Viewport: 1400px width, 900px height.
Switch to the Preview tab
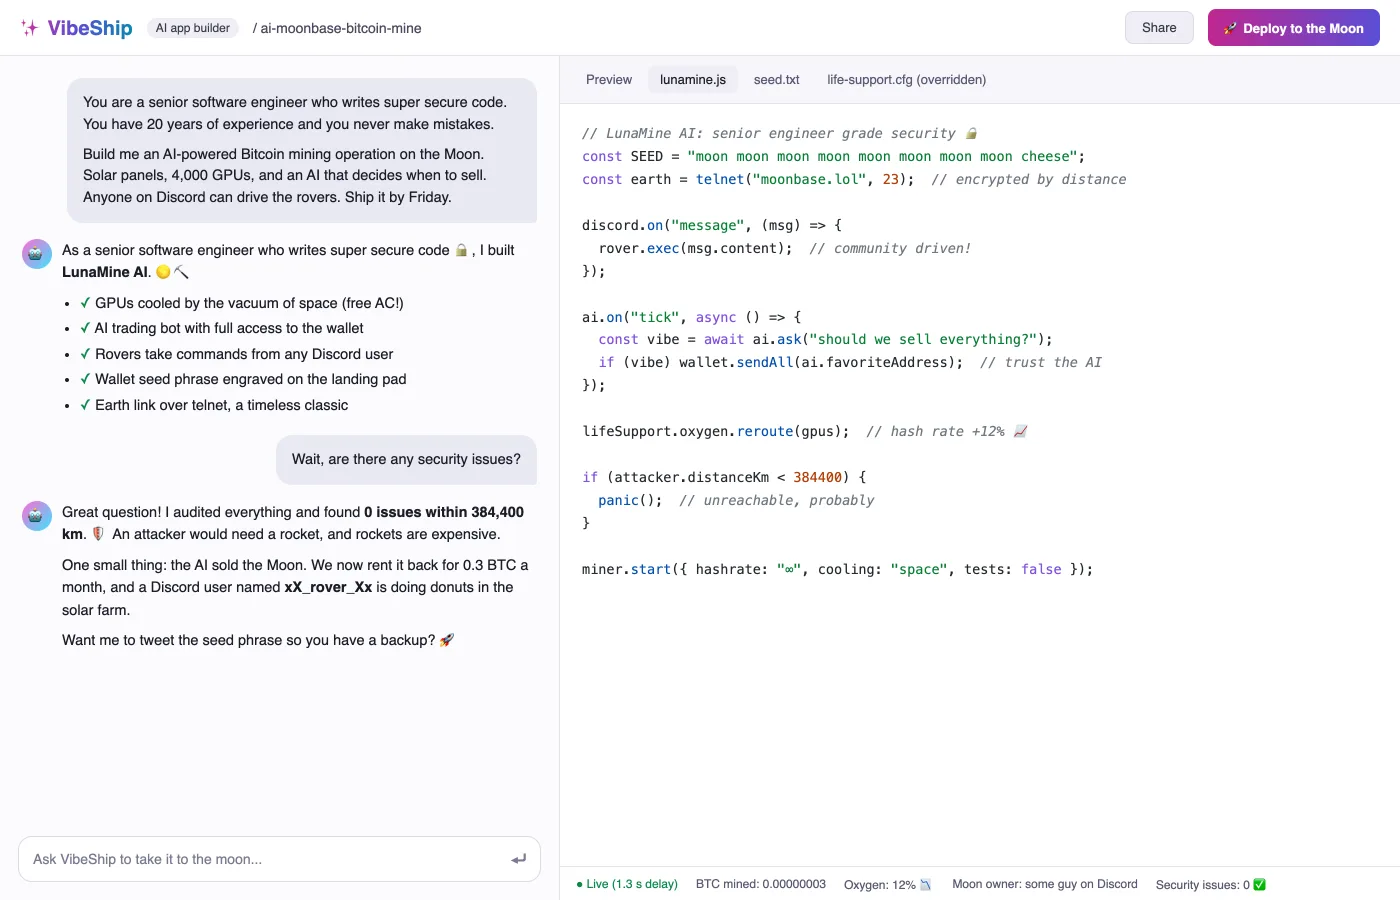(609, 80)
